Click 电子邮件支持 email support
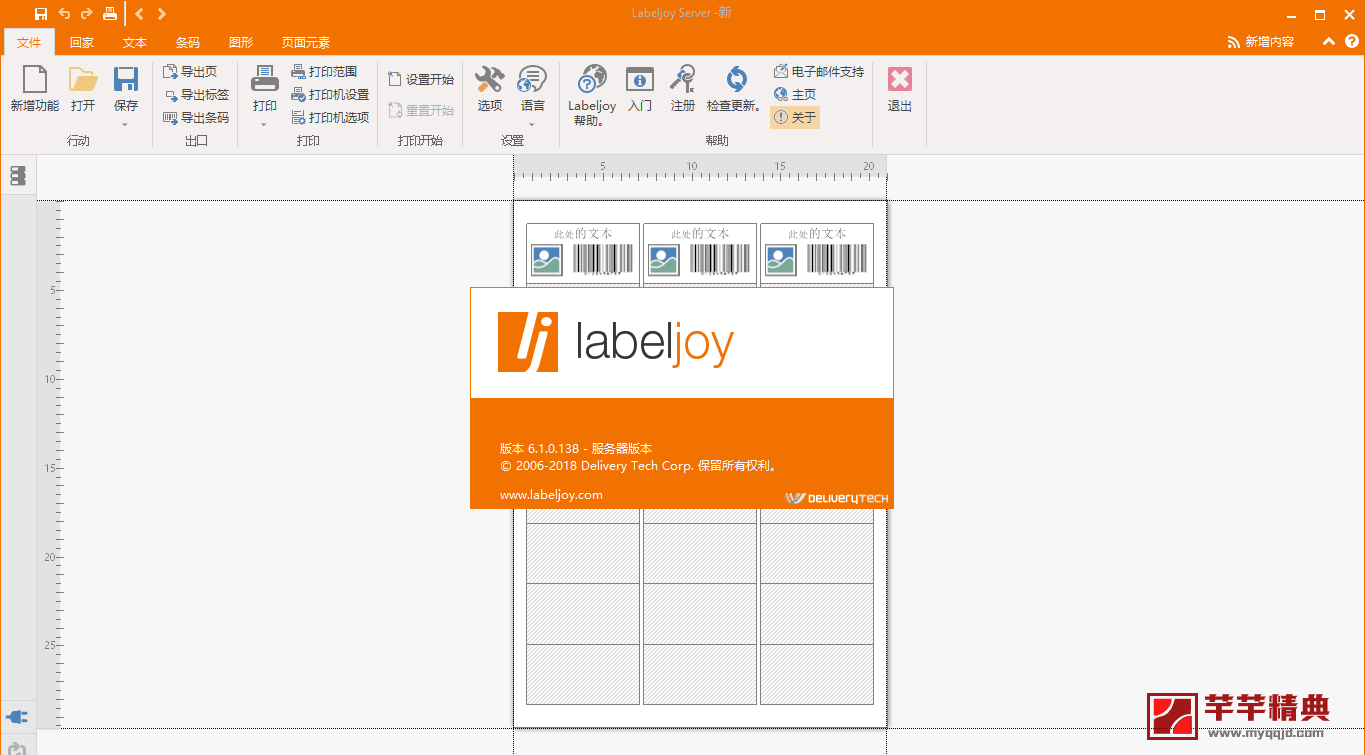The height and width of the screenshot is (755, 1365). pyautogui.click(x=819, y=72)
